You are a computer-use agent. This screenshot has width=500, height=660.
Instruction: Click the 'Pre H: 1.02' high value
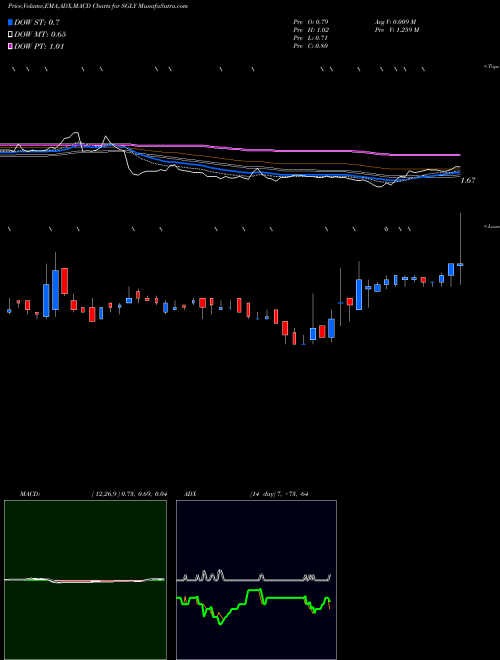(x=311, y=30)
